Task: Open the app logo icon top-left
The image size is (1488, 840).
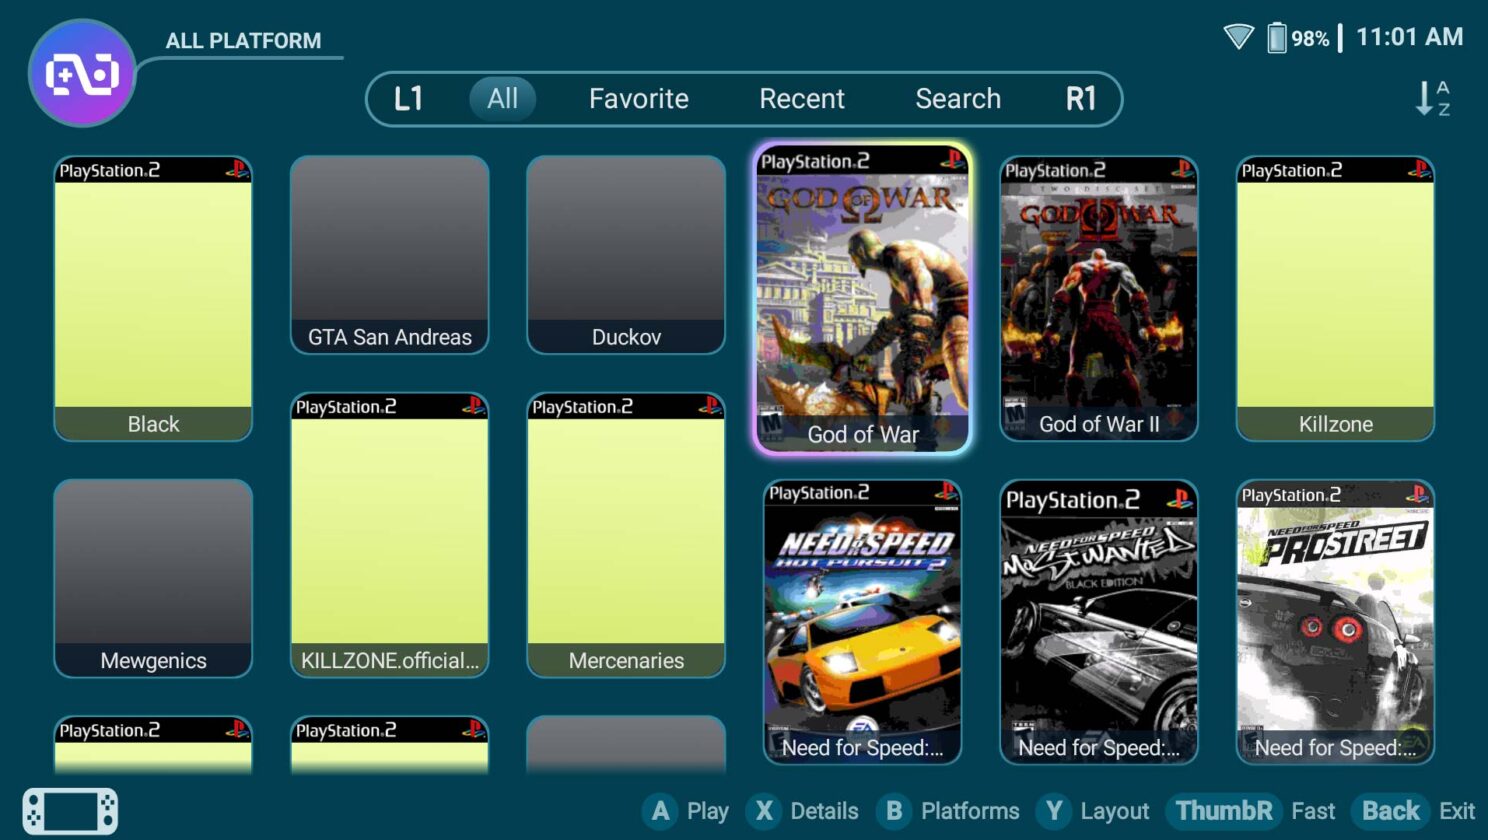Action: pos(82,71)
